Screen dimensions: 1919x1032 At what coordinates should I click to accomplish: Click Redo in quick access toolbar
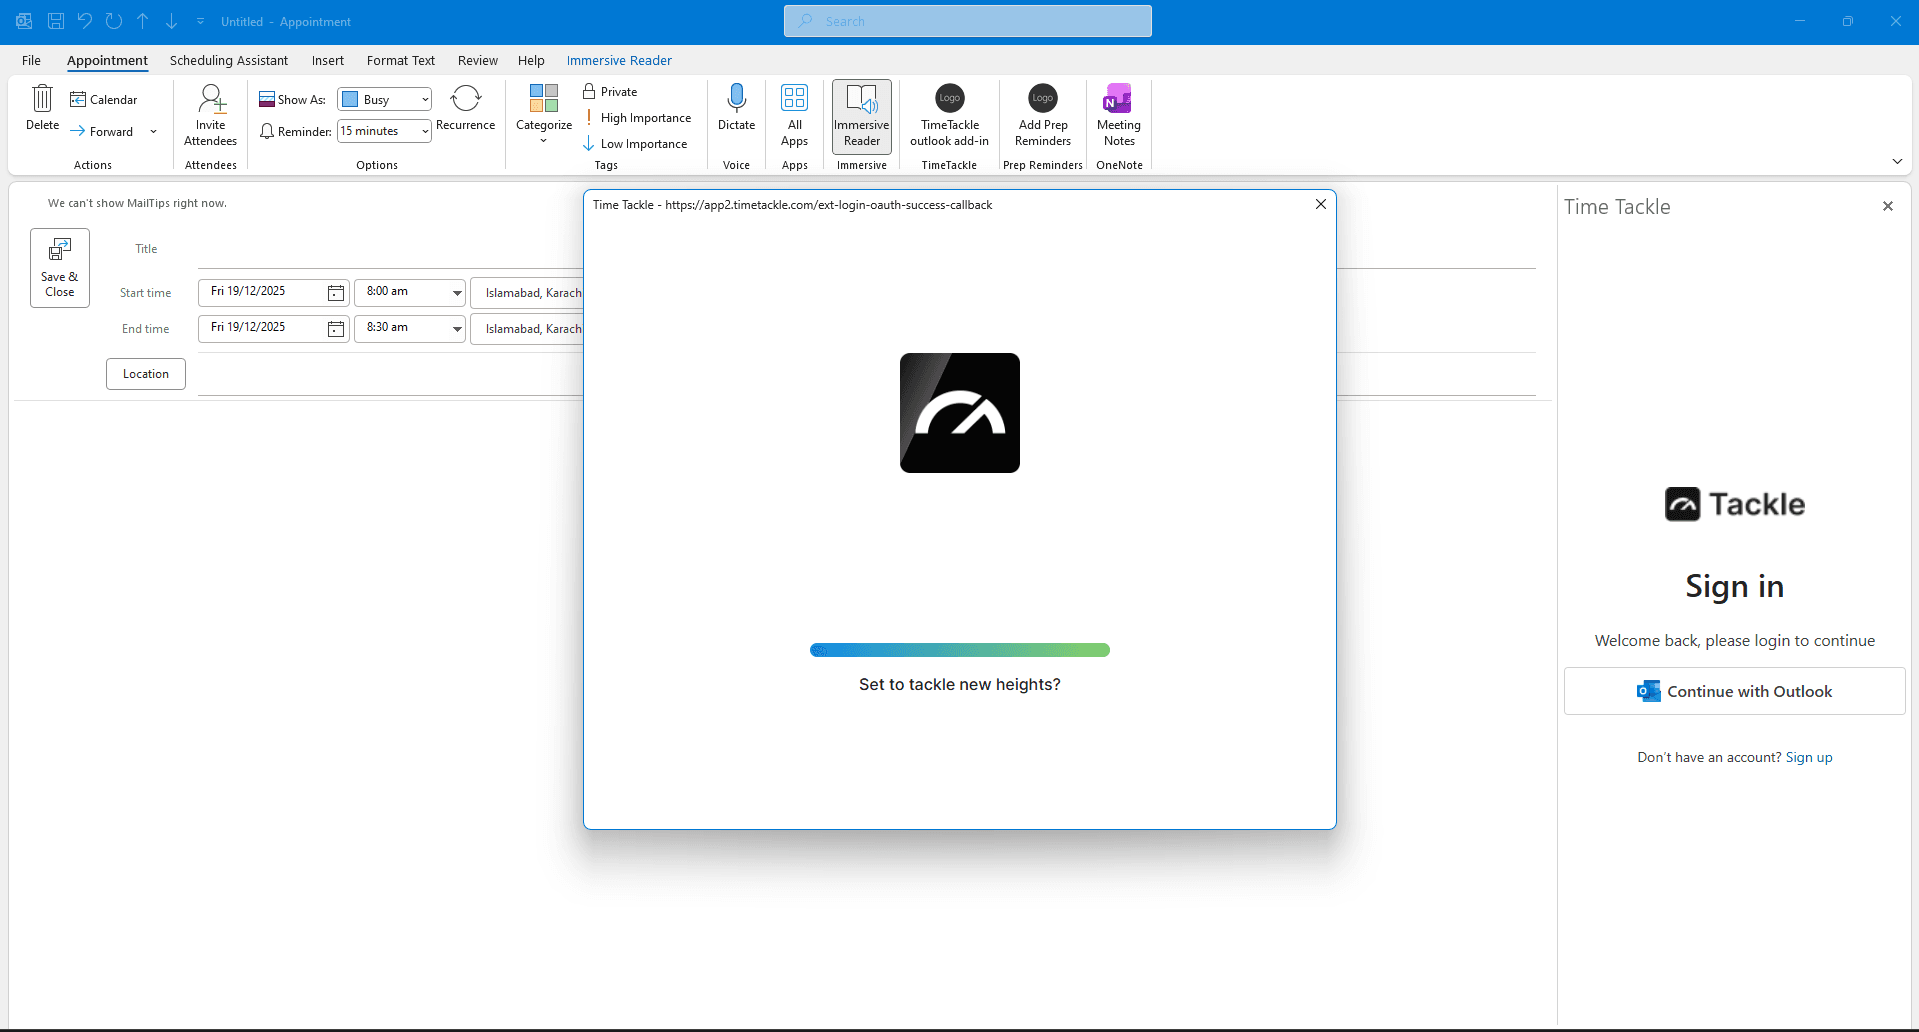[x=114, y=21]
